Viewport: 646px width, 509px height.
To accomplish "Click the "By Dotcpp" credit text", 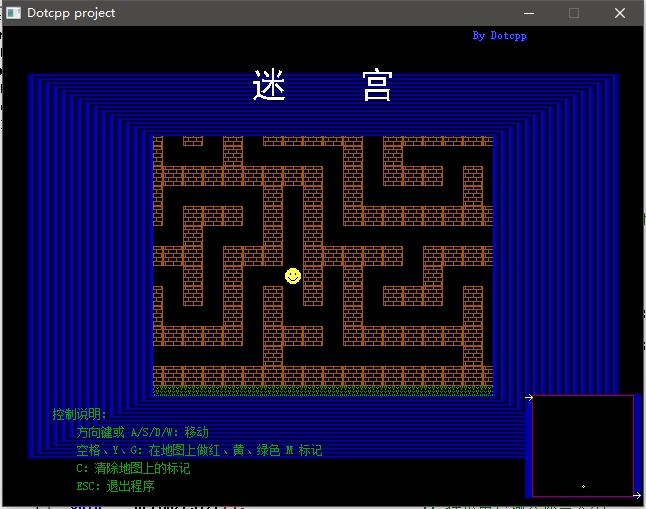I will pyautogui.click(x=499, y=36).
